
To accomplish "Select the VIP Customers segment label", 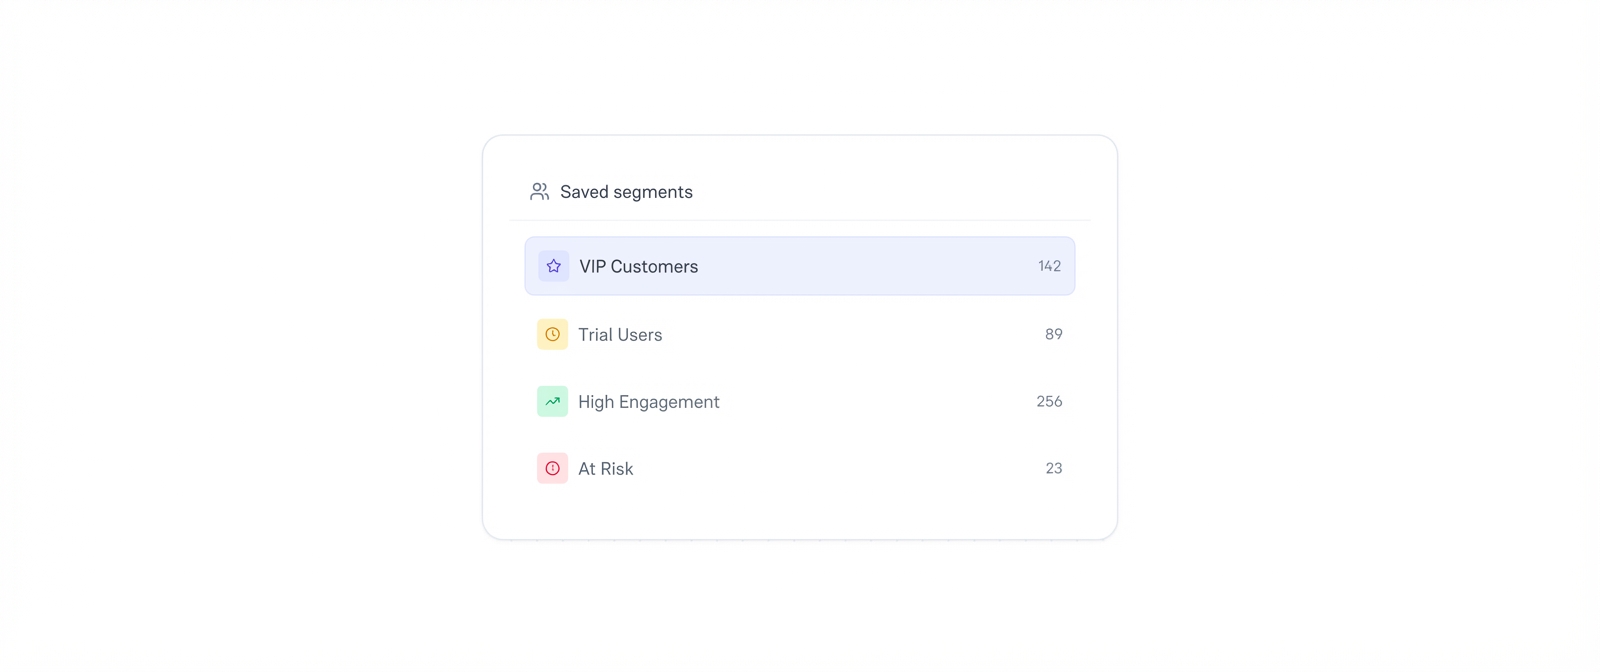I will 638,267.
